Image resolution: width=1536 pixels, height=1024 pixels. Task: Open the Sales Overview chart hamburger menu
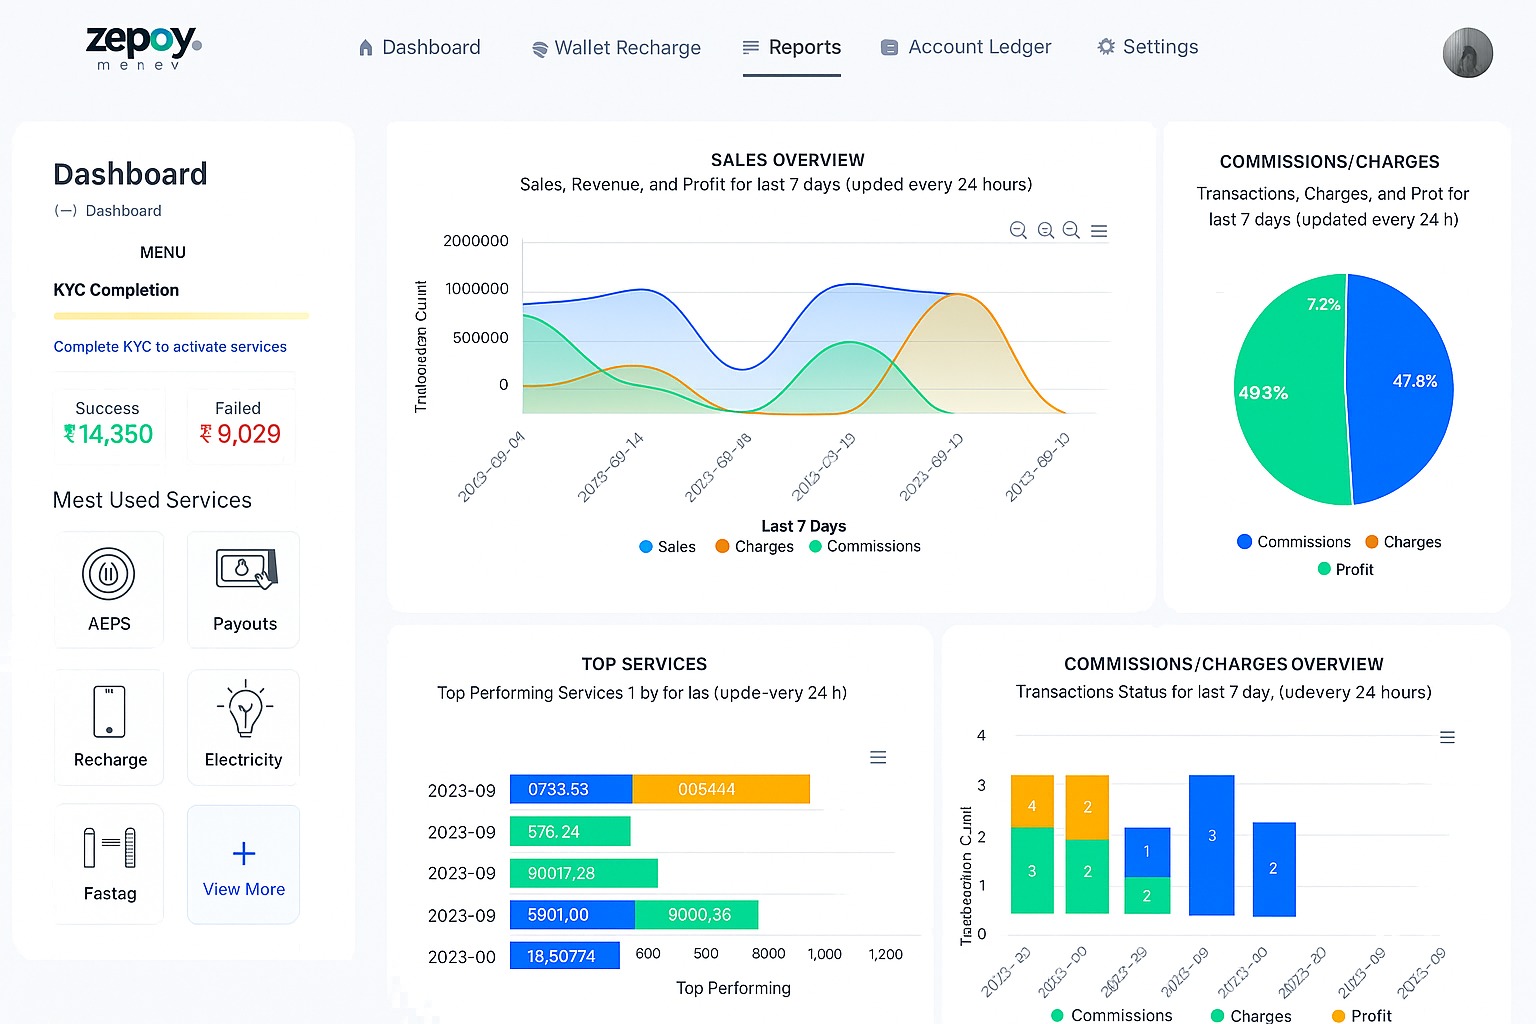[x=1099, y=231]
